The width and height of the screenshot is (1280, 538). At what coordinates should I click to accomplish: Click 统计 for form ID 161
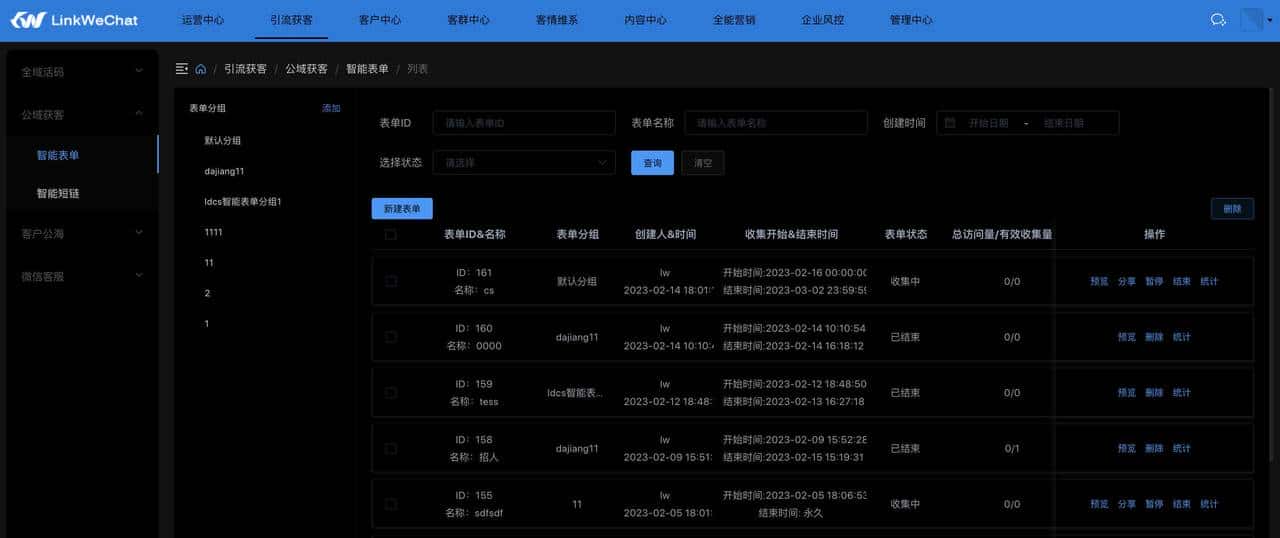(x=1209, y=282)
